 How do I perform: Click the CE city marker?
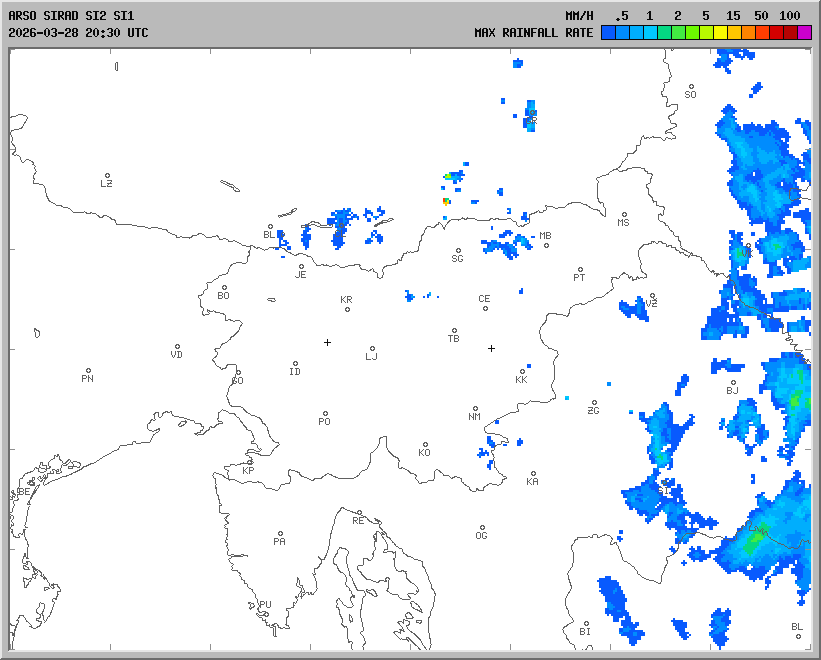pos(485,307)
